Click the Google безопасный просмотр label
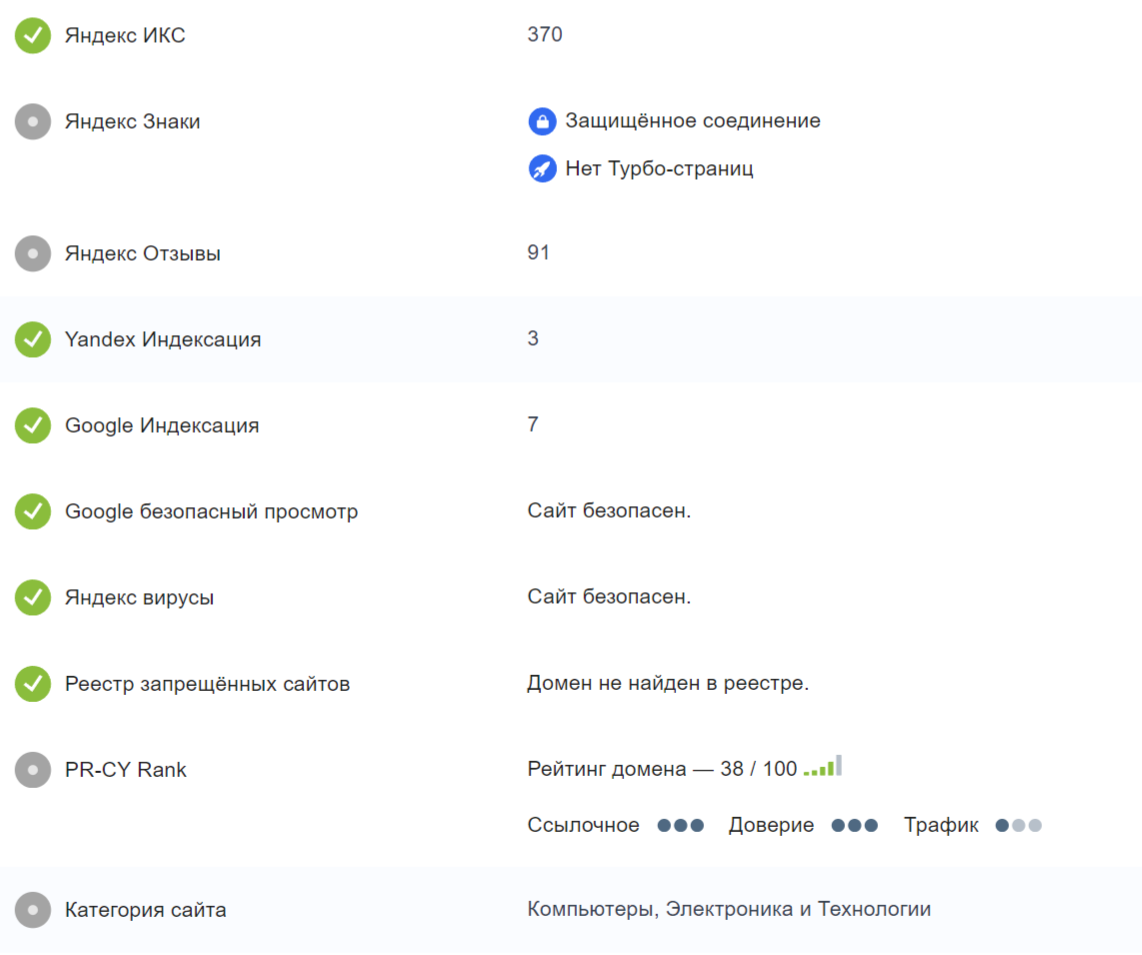Image resolution: width=1142 pixels, height=955 pixels. click(x=212, y=511)
